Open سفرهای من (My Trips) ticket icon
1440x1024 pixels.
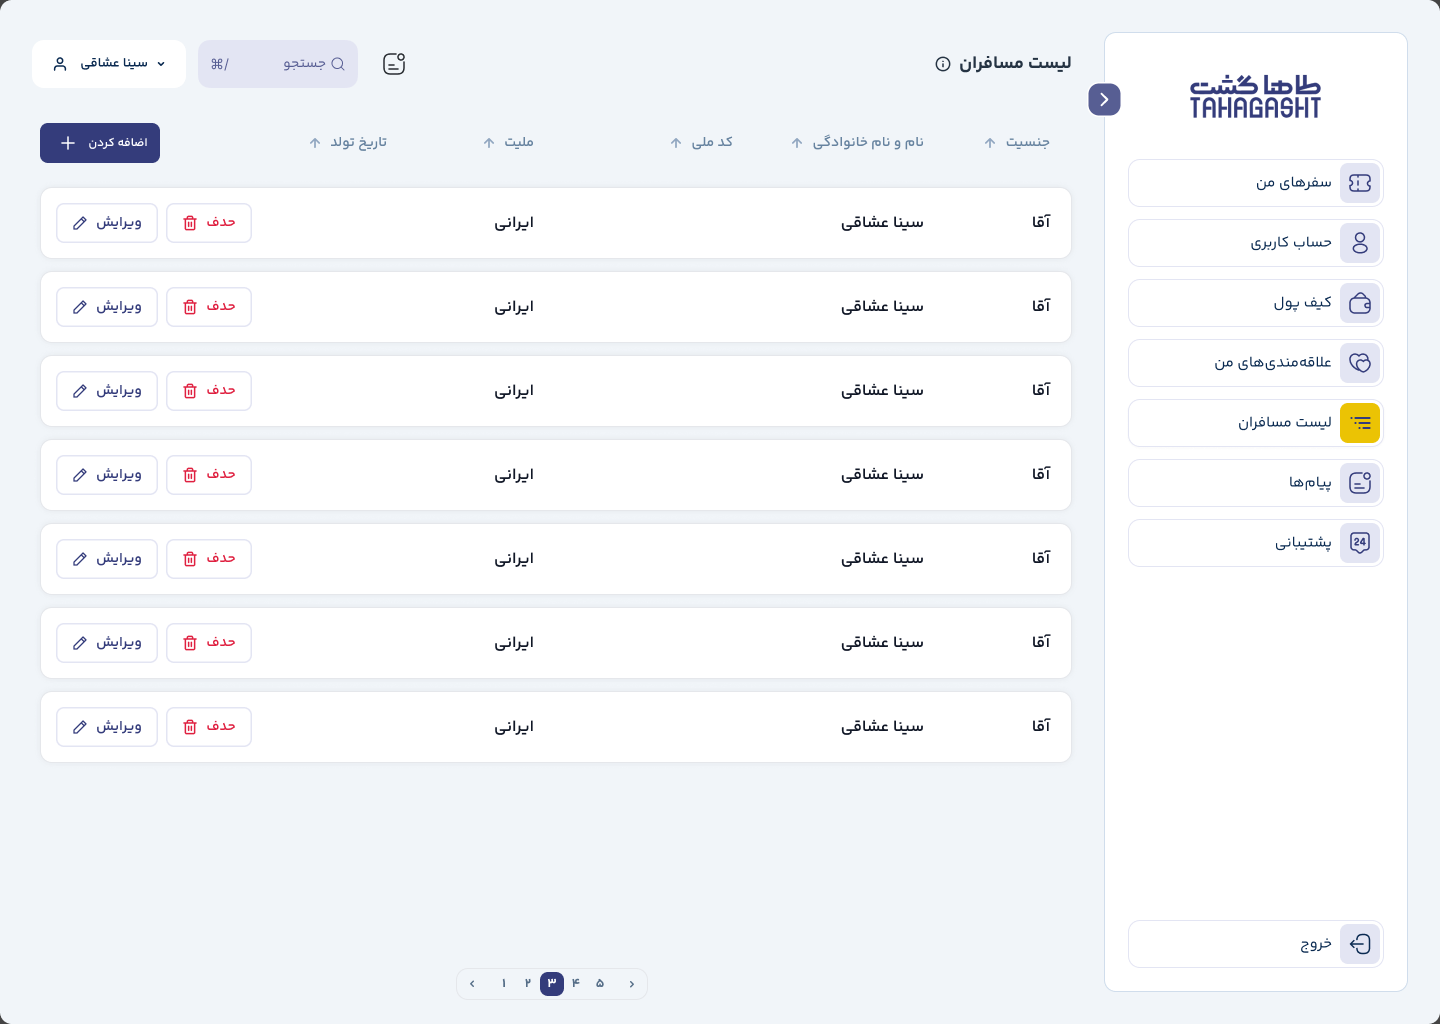(x=1360, y=183)
